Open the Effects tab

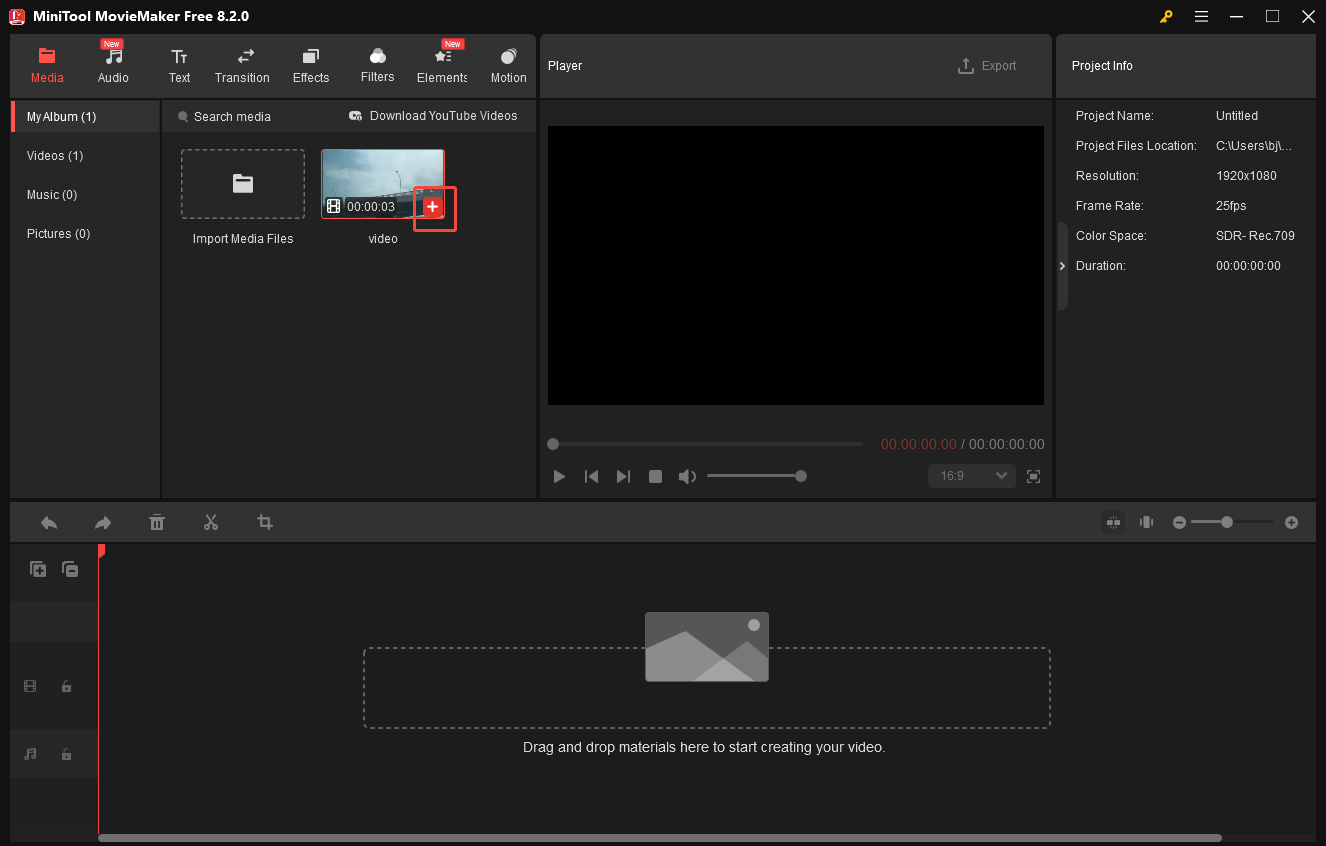point(311,65)
